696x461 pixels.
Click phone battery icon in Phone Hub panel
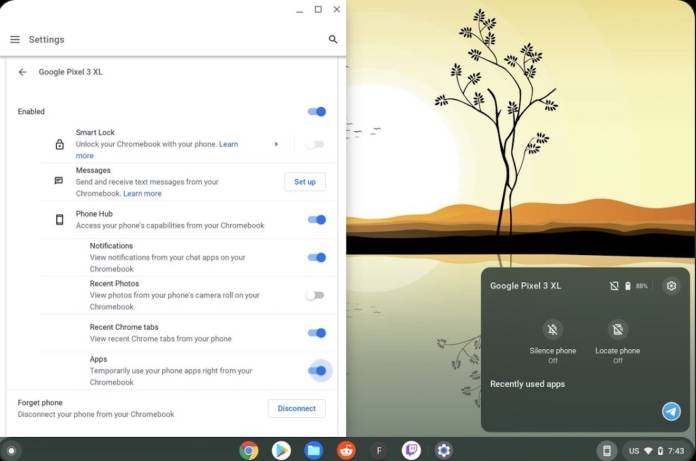[628, 286]
